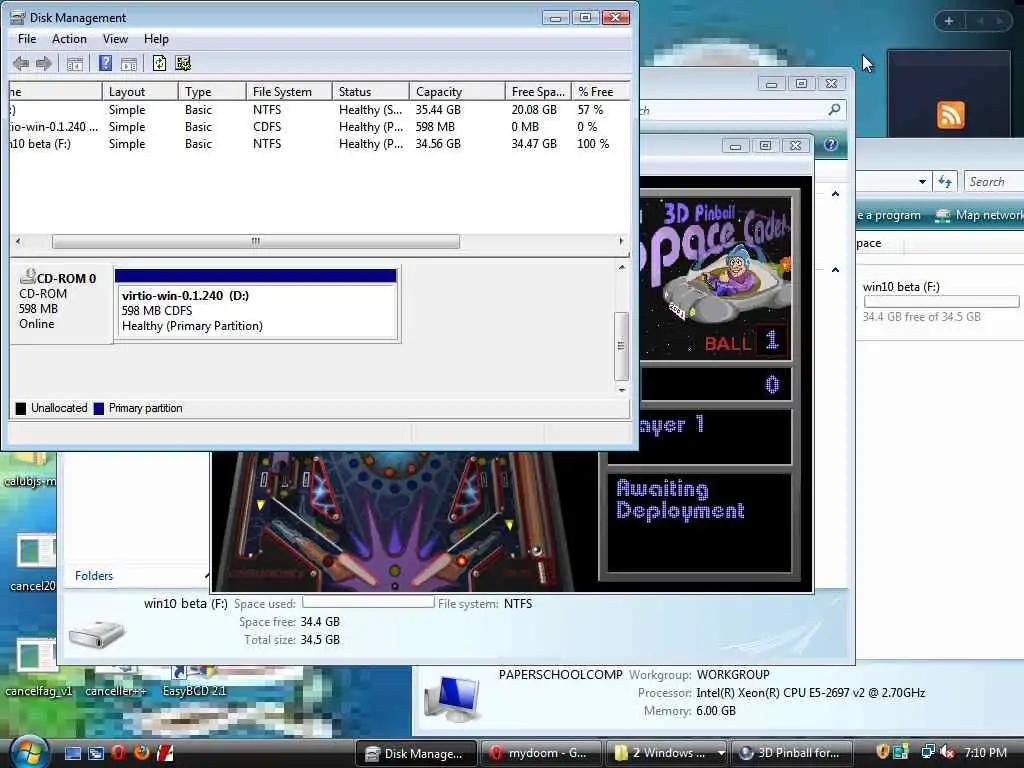Click the EasyBCD 2.1 desktop icon

click(194, 681)
